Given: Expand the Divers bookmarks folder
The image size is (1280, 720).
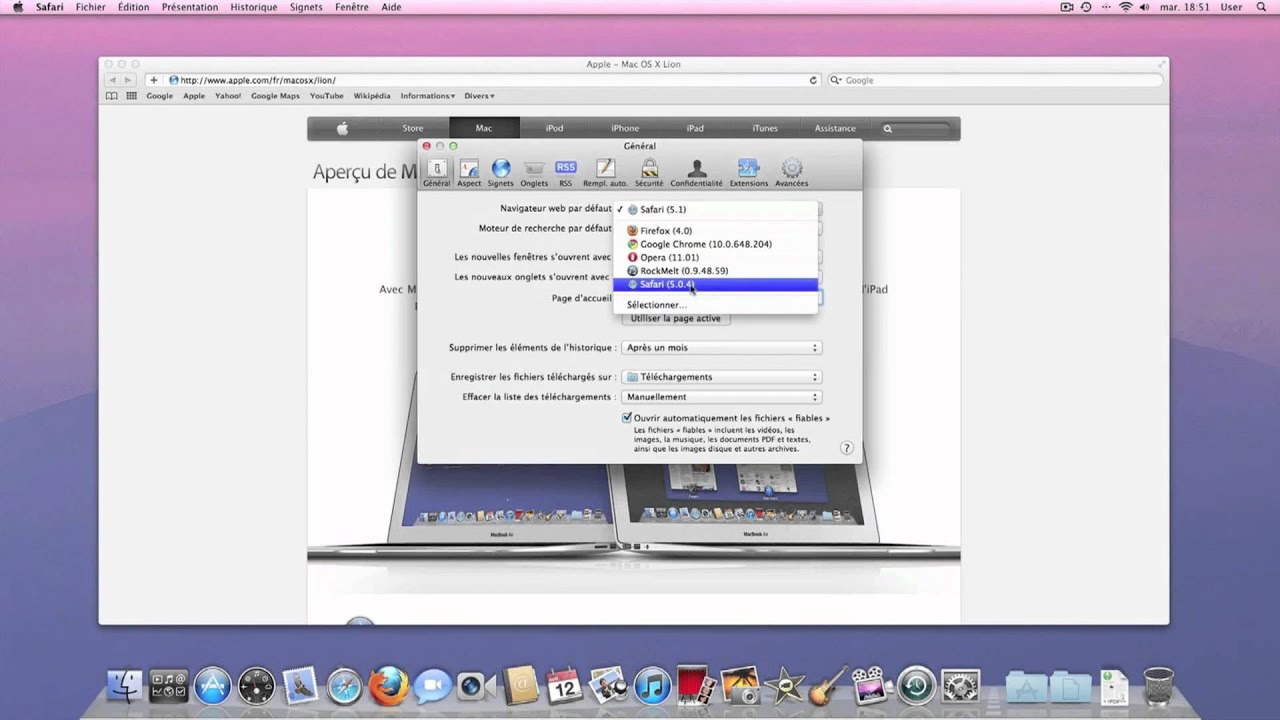Looking at the screenshot, I should (479, 96).
